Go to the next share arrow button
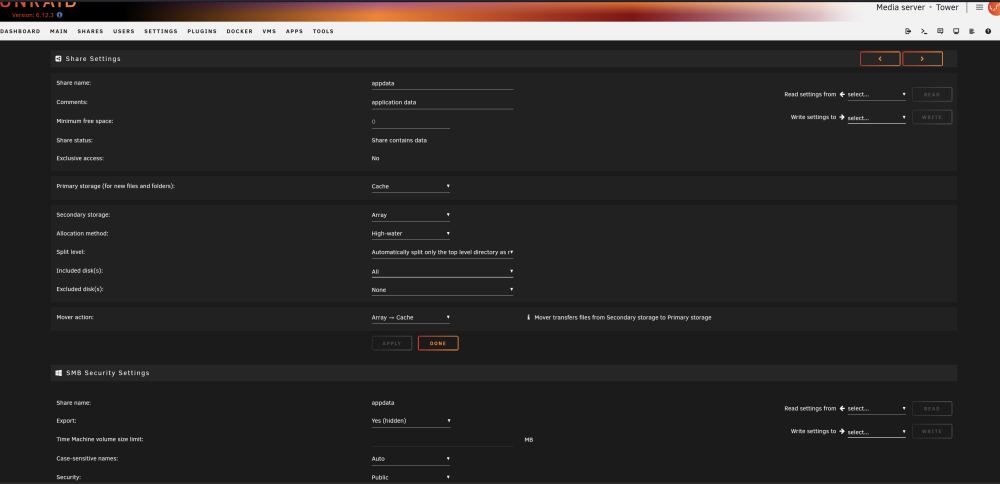Viewport: 1000px width, 484px height. click(x=922, y=59)
